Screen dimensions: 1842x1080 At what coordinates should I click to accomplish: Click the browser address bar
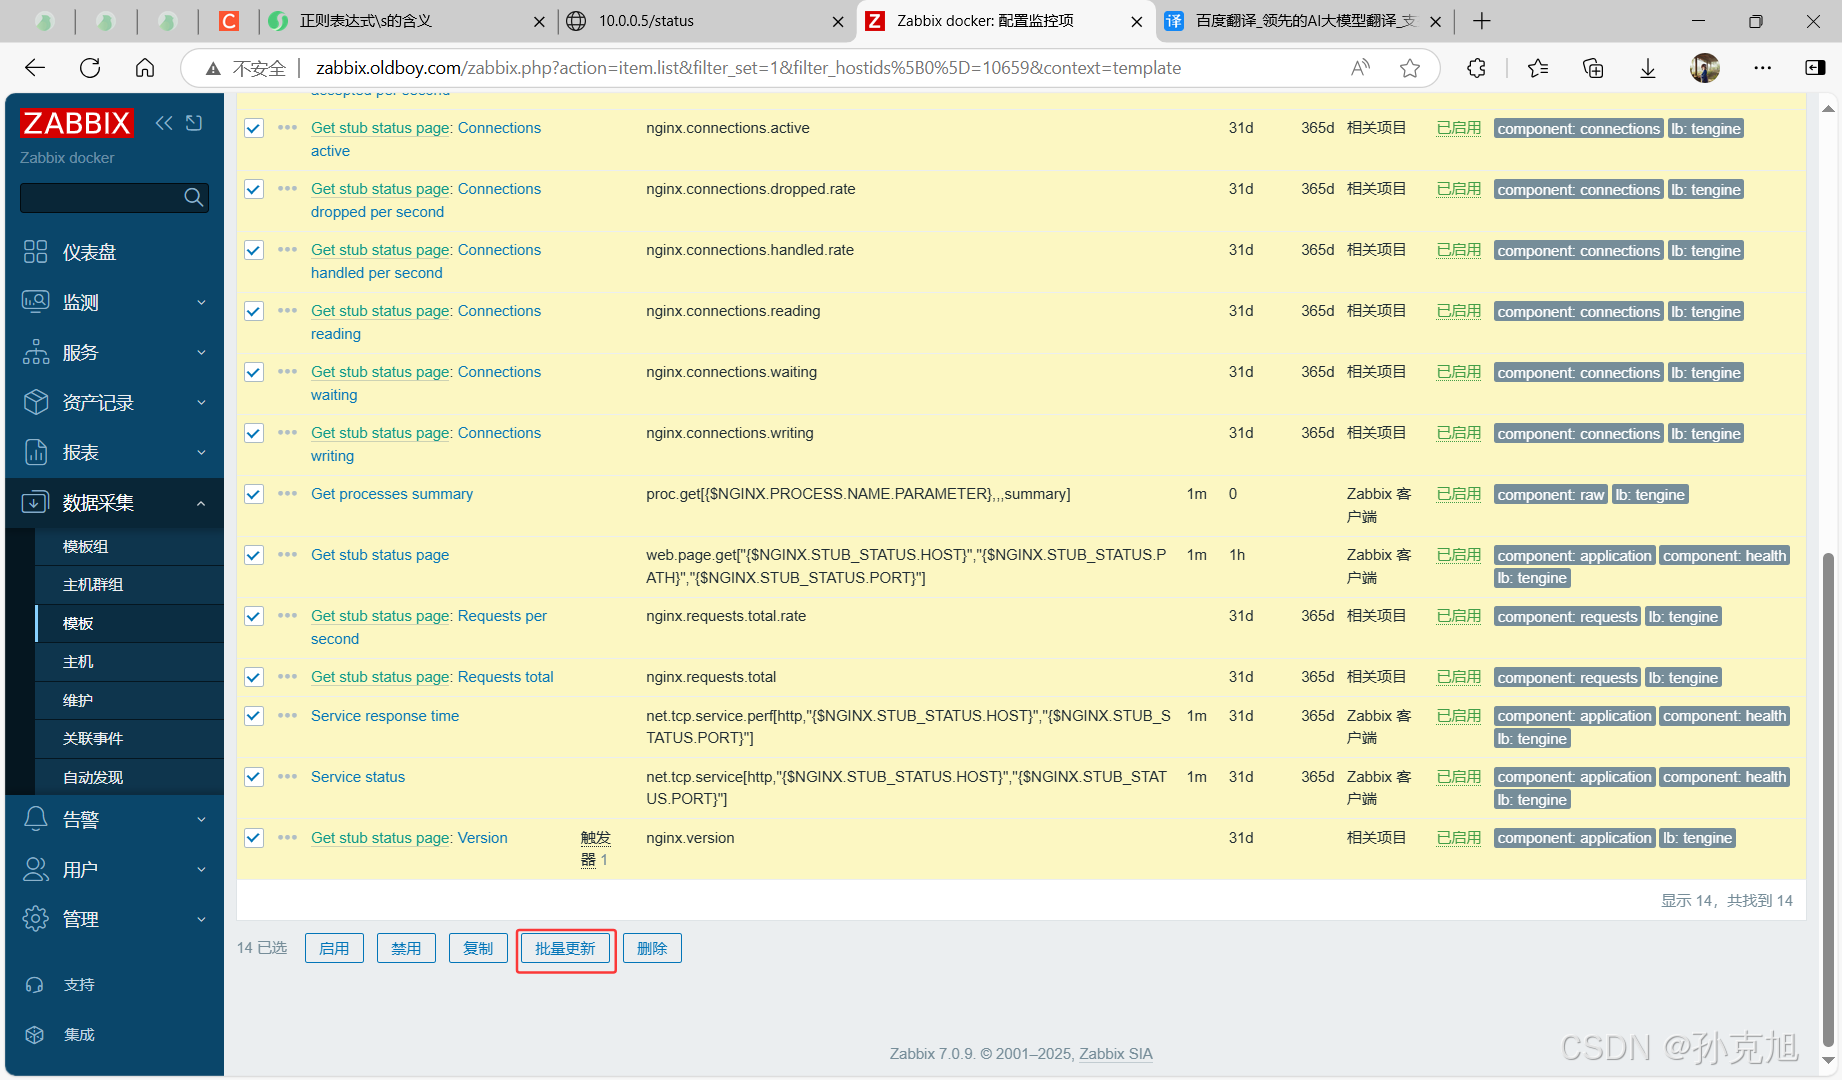click(748, 68)
